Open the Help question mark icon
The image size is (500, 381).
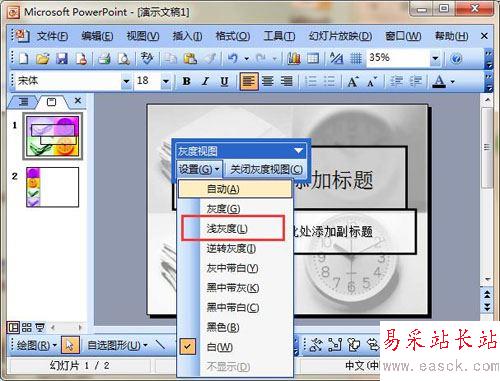(x=456, y=58)
